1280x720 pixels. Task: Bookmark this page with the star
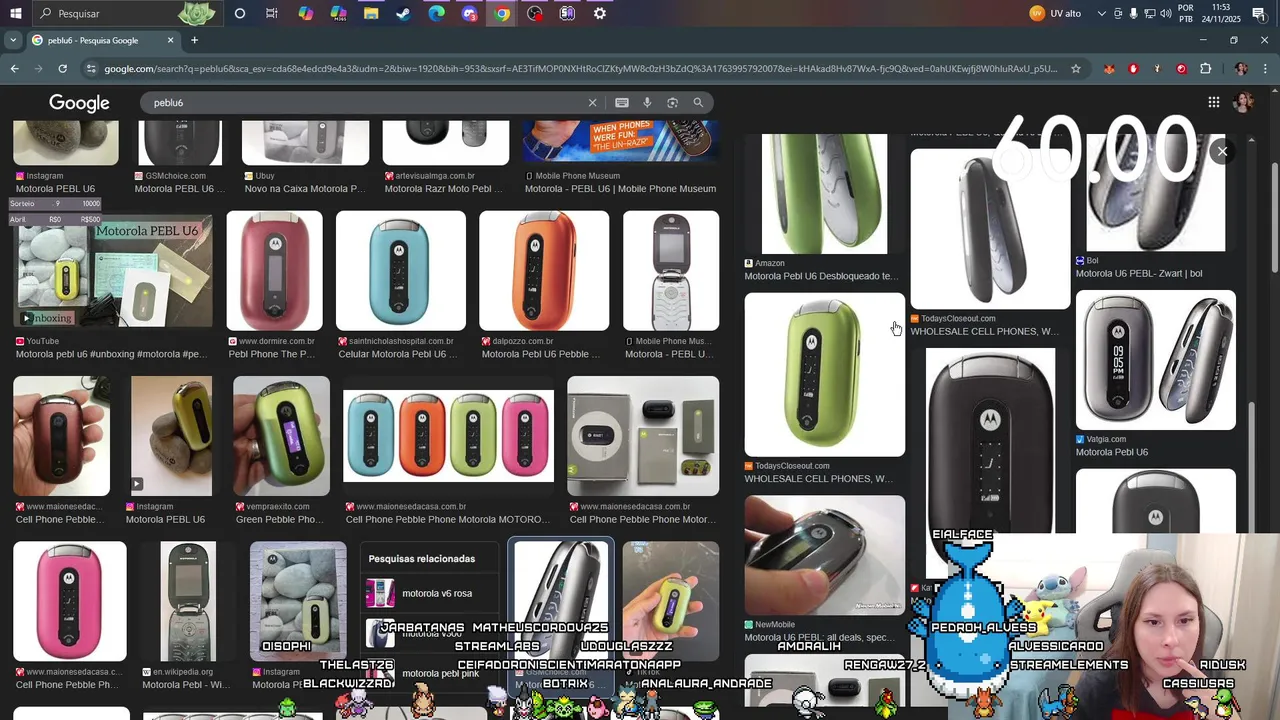pos(1076,69)
